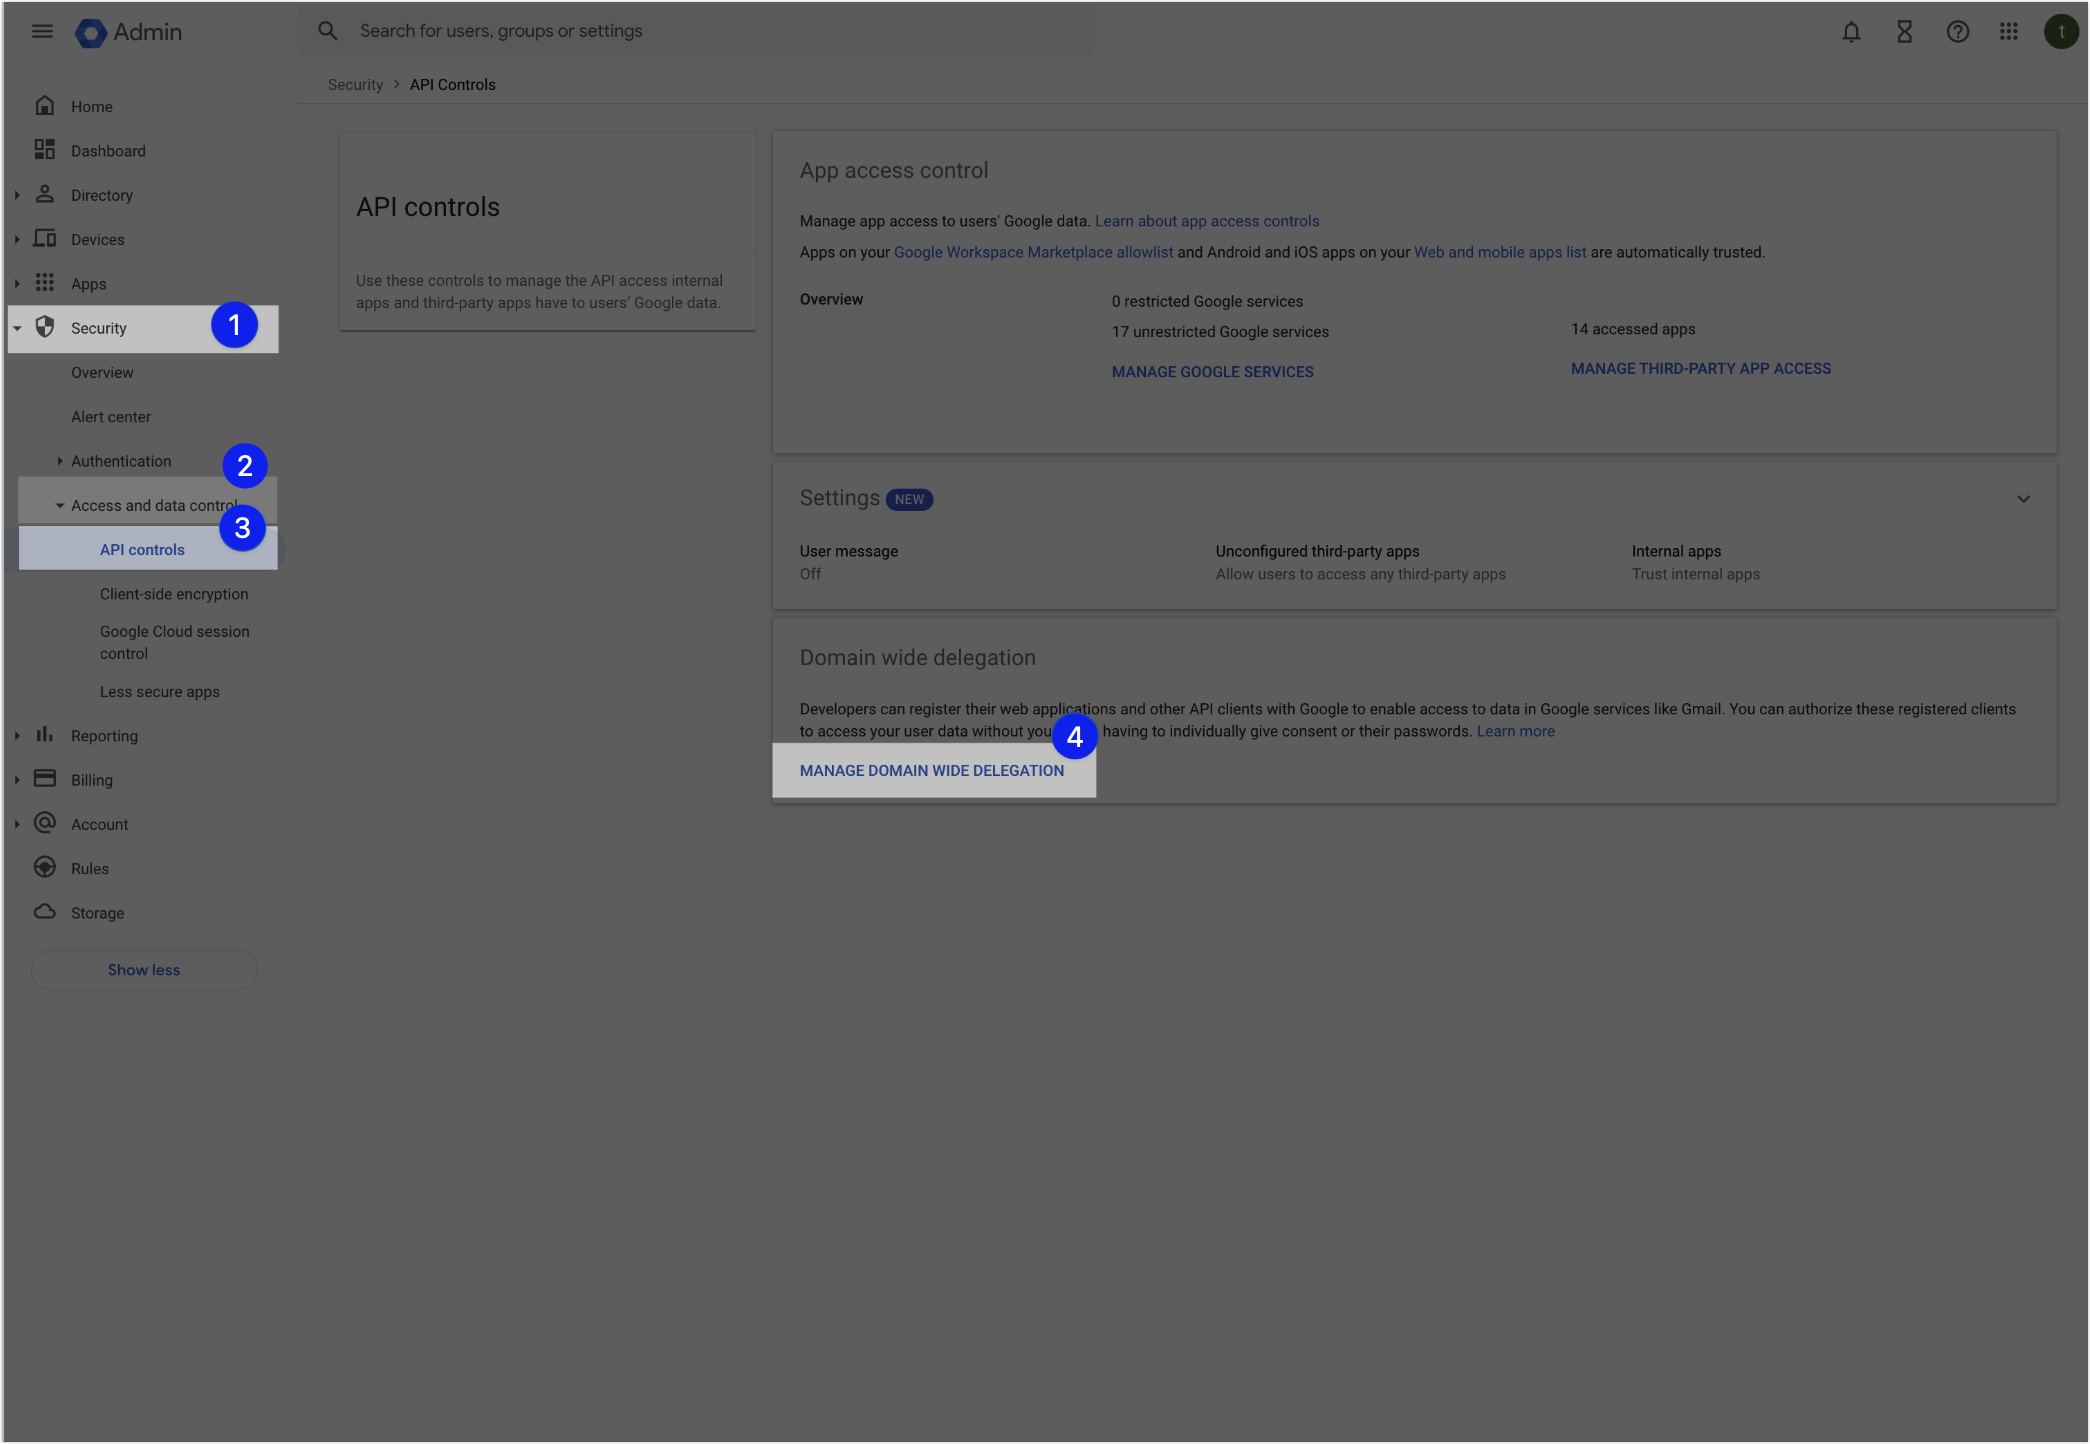Expand the Reporting section arrow
The image size is (2090, 1444).
[17, 736]
